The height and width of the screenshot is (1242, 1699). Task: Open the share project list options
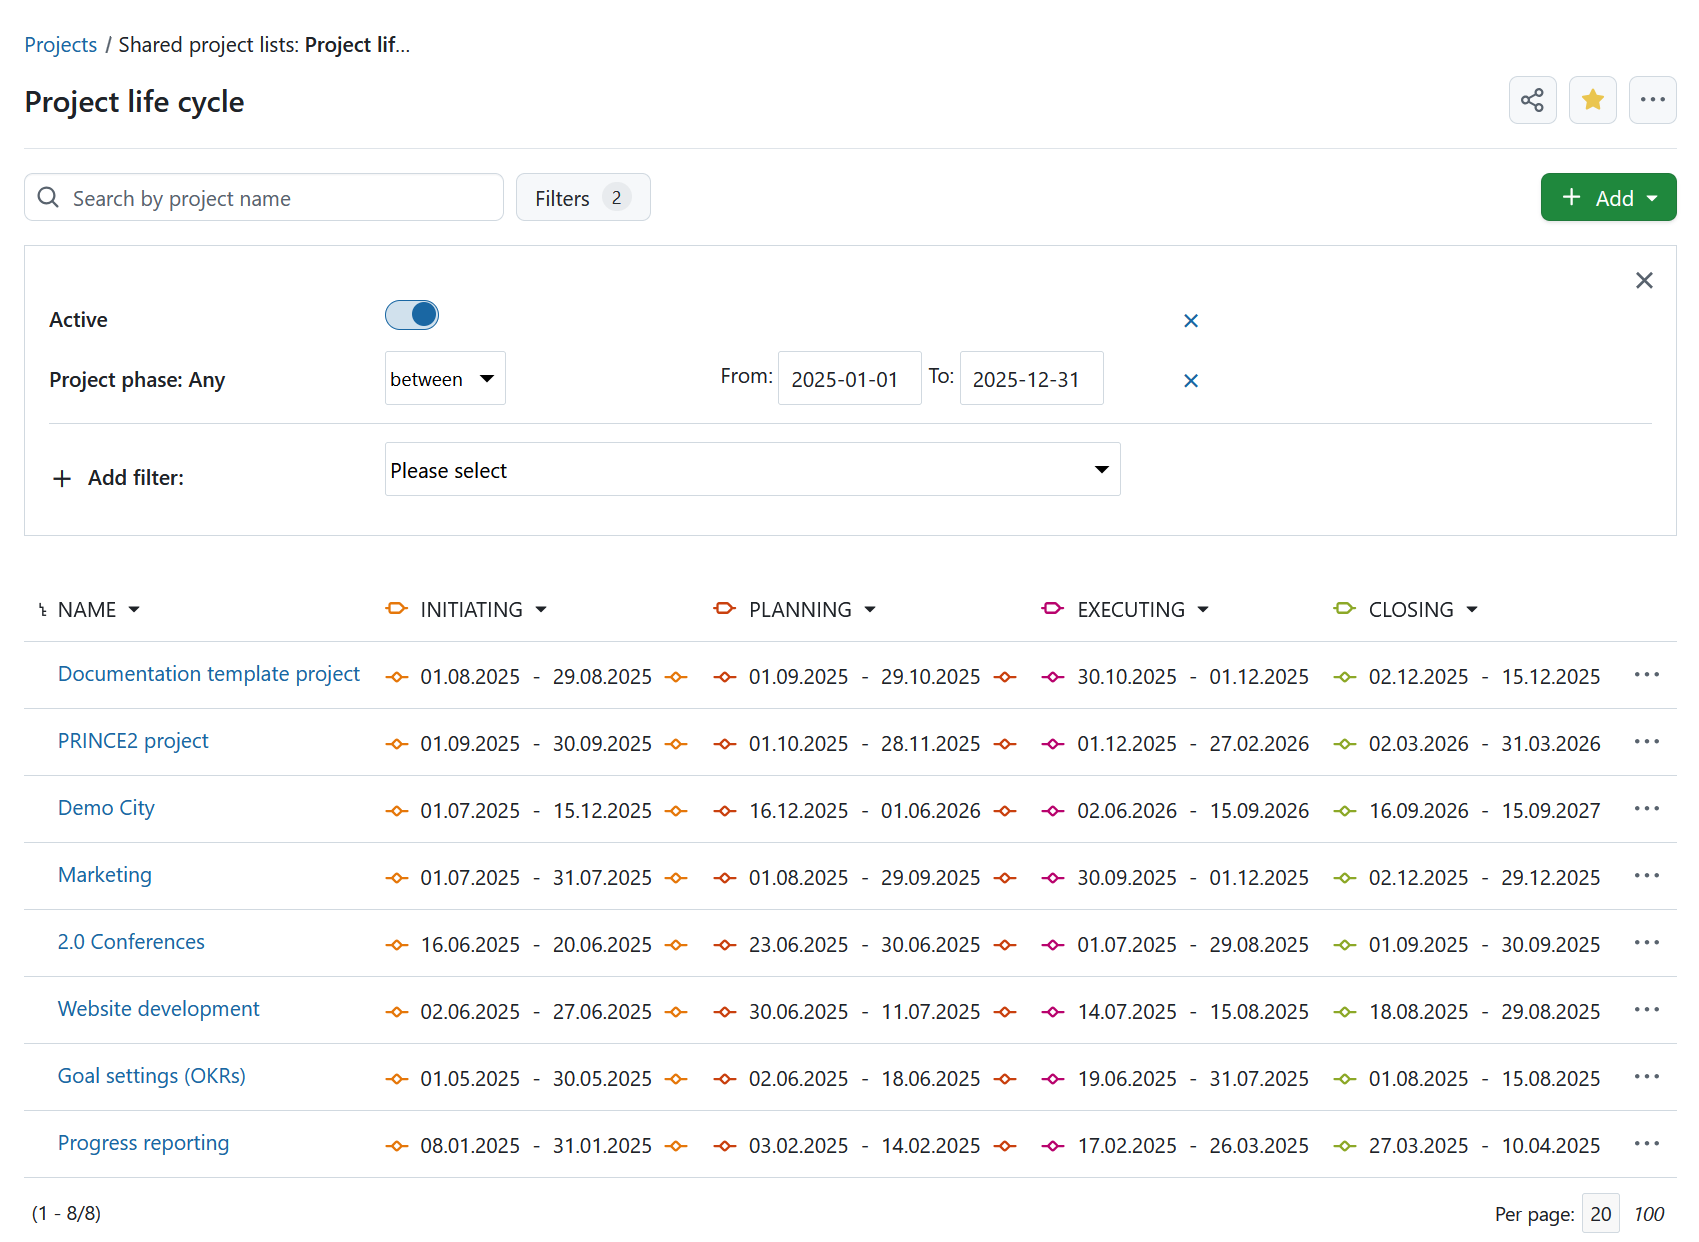click(1532, 100)
